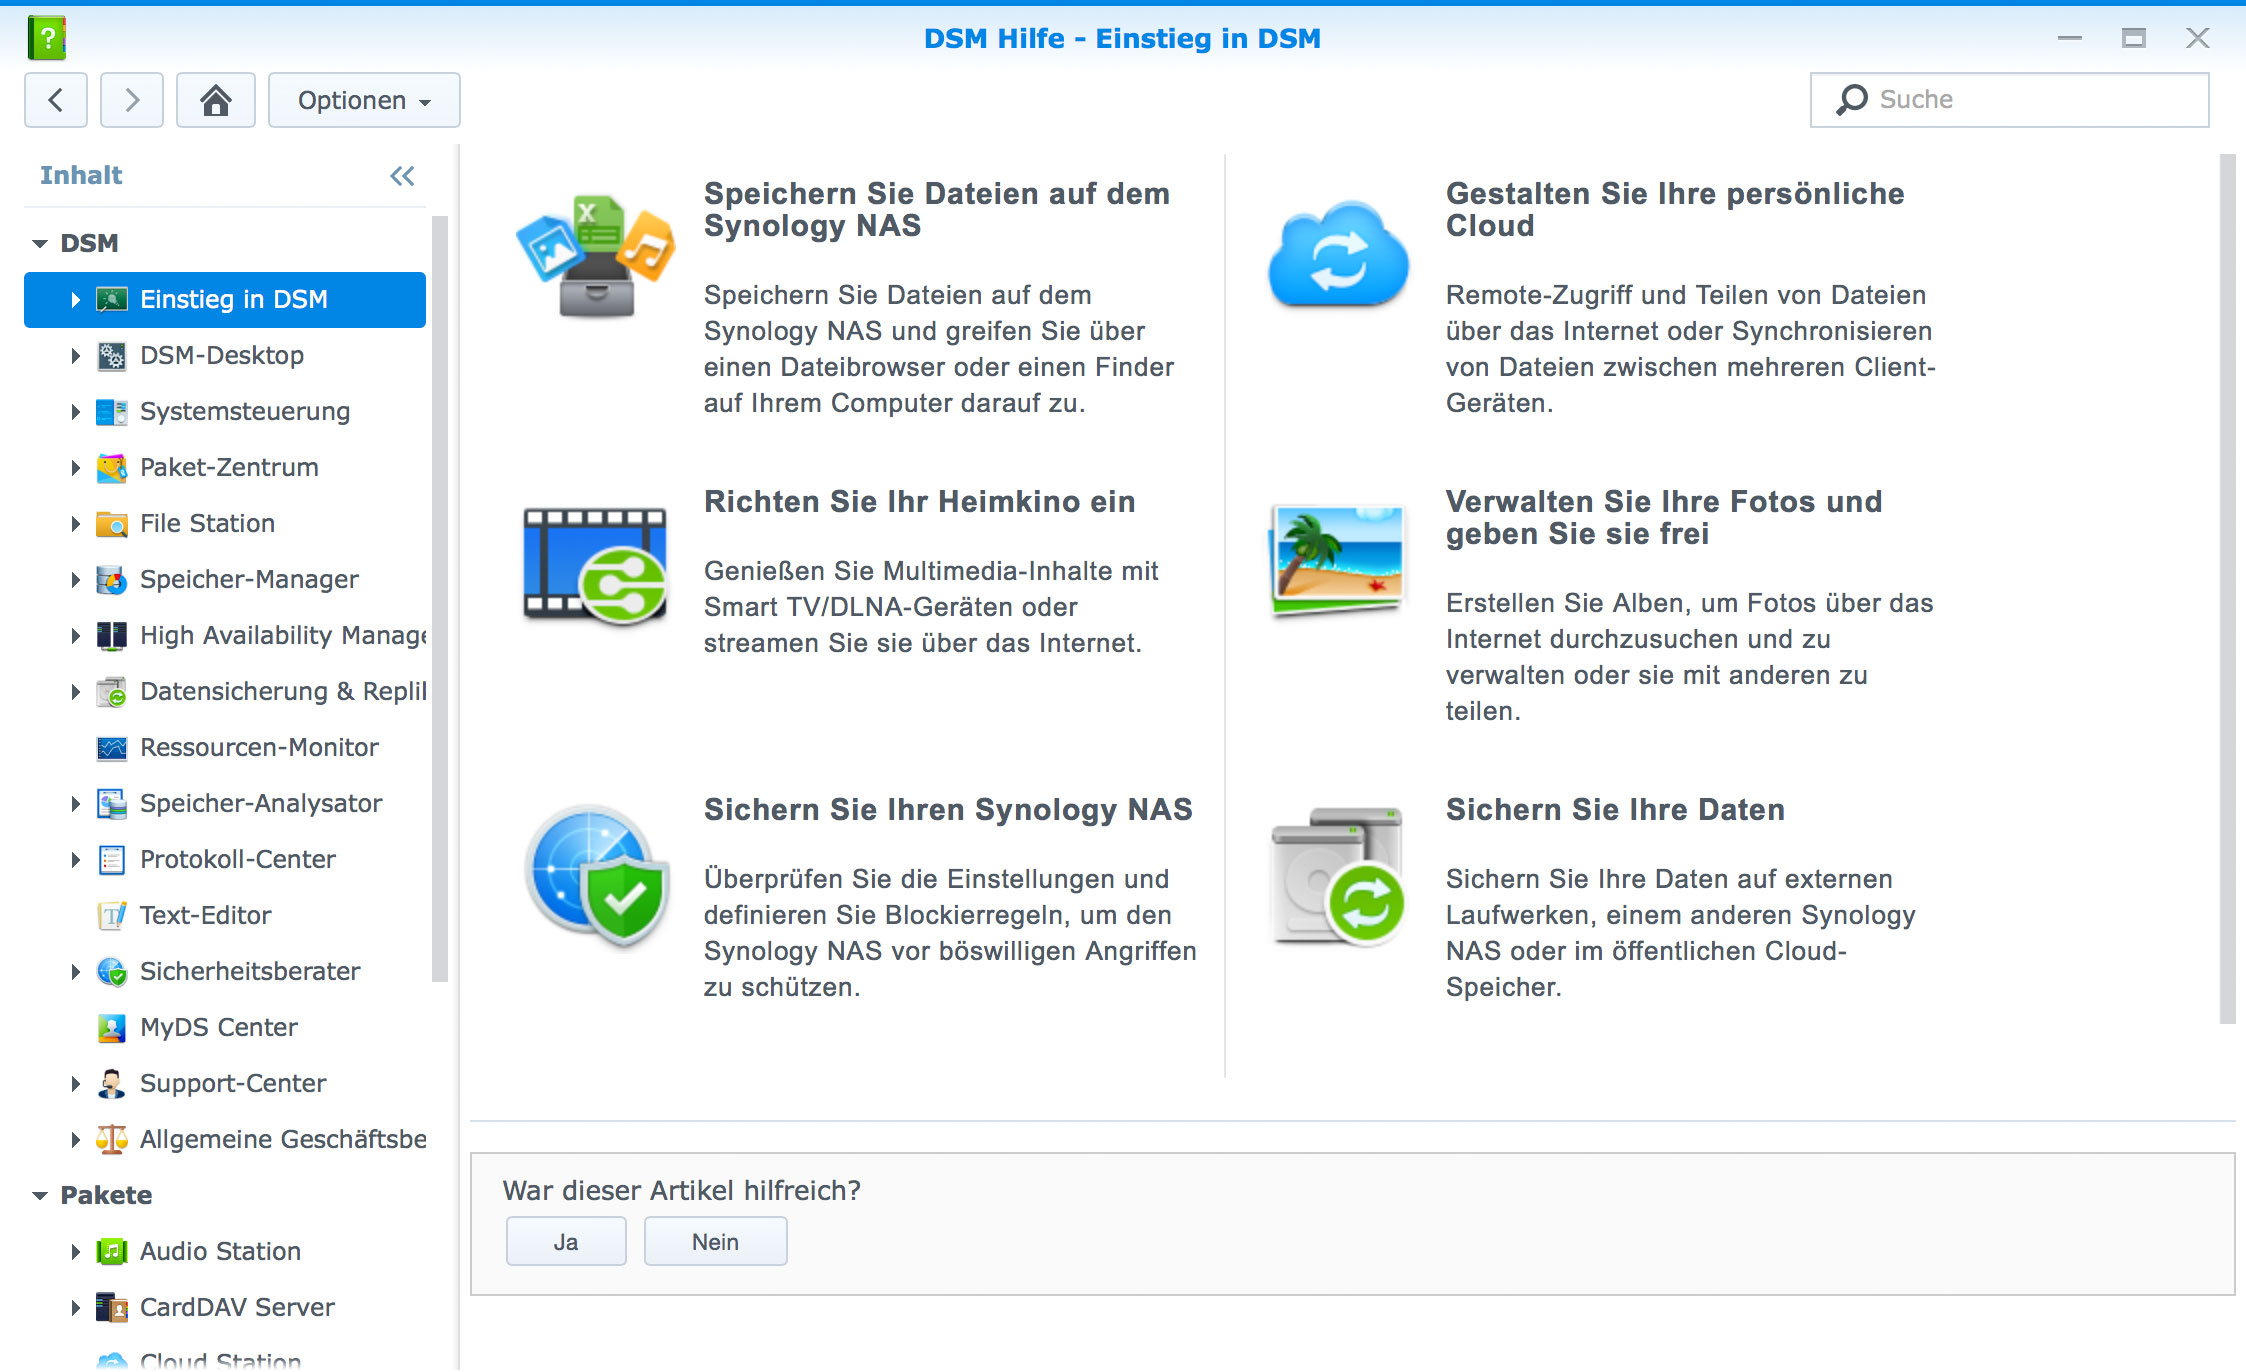
Task: Select CardDAV Server in the tree
Action: tap(225, 1307)
